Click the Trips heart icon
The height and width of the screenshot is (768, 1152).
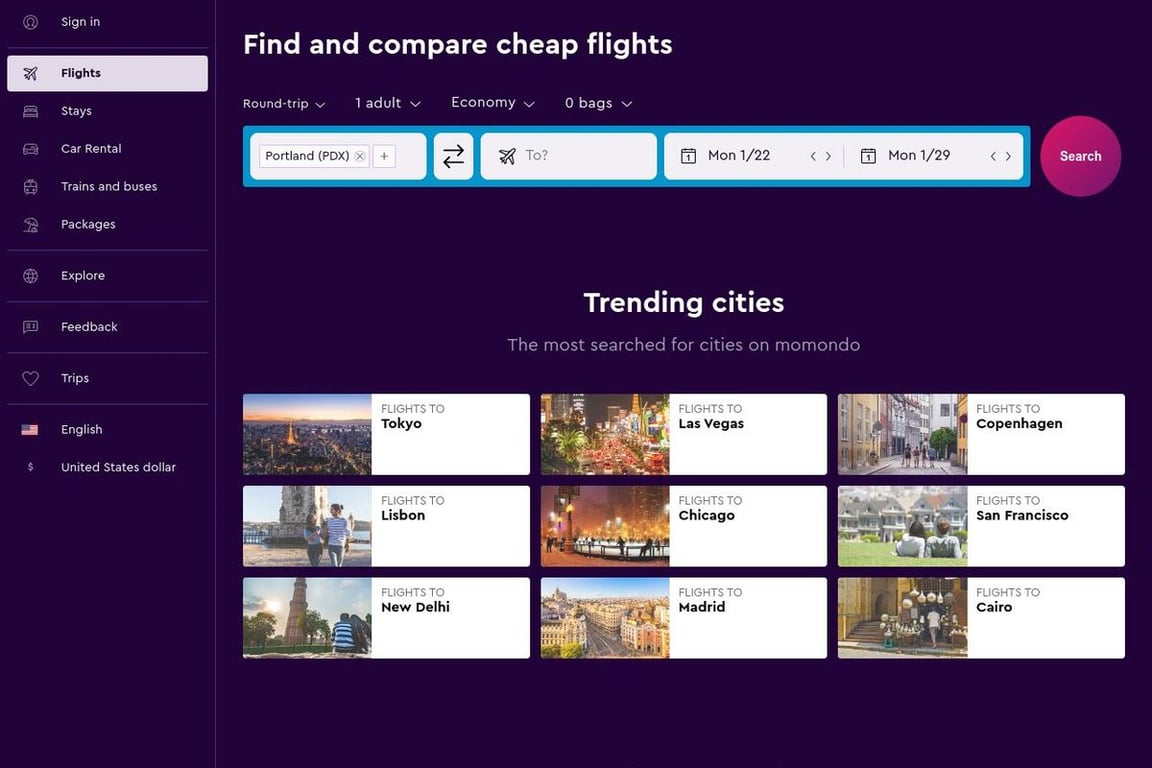tap(31, 379)
